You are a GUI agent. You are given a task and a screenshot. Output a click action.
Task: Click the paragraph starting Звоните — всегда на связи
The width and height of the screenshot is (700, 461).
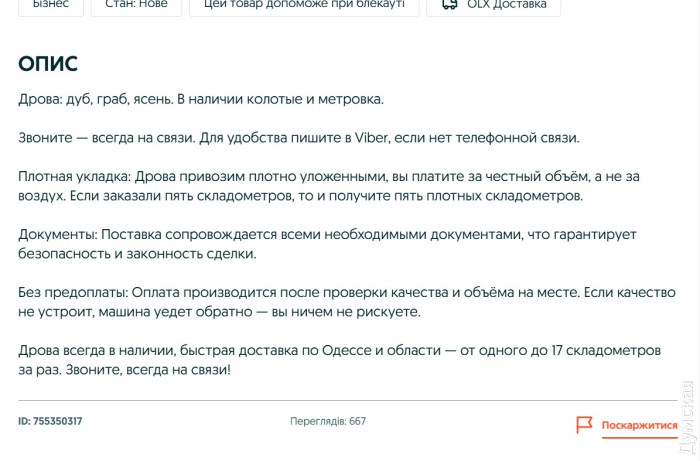click(x=298, y=137)
